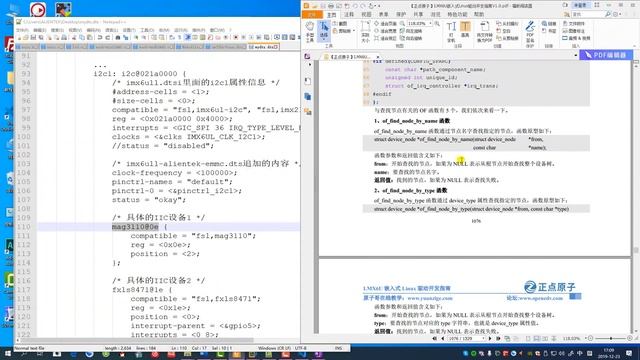The height and width of the screenshot is (360, 640).
Task: Click in the PDF search field
Action: [588, 14]
